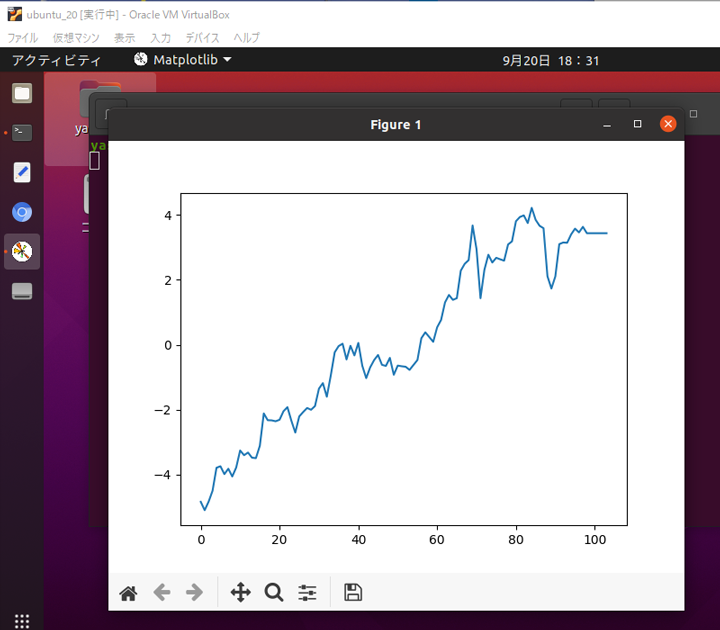Click the x-axis tick label 40
The height and width of the screenshot is (630, 720).
click(359, 540)
